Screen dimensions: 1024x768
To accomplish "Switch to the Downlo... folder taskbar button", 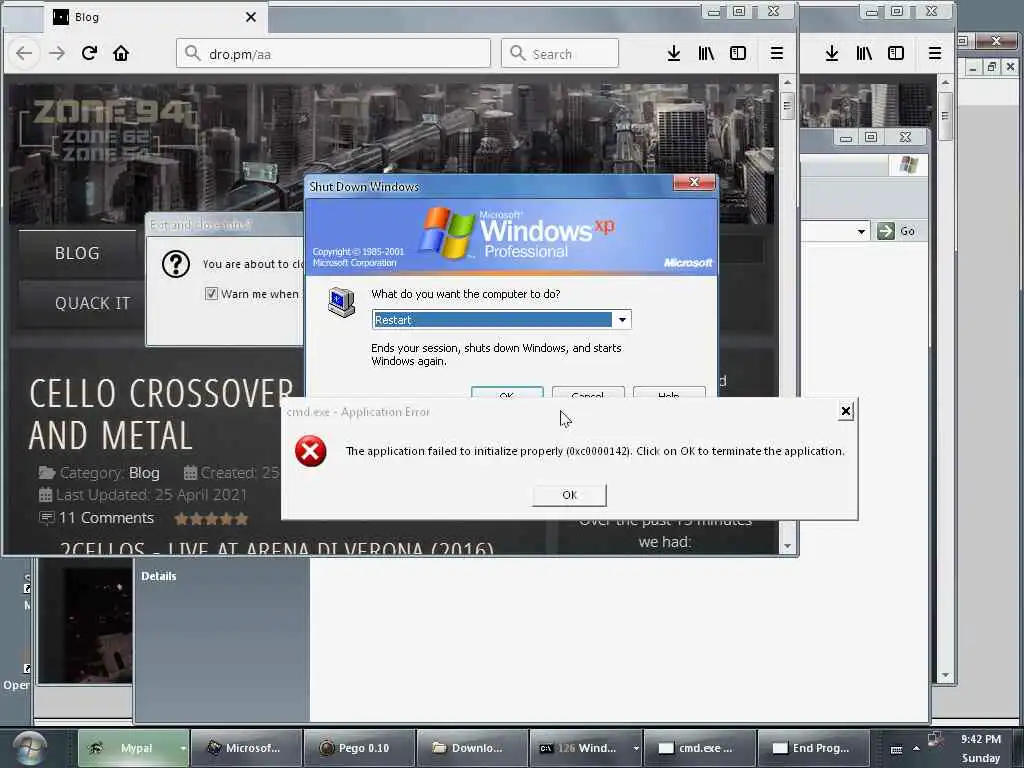I will coord(472,748).
